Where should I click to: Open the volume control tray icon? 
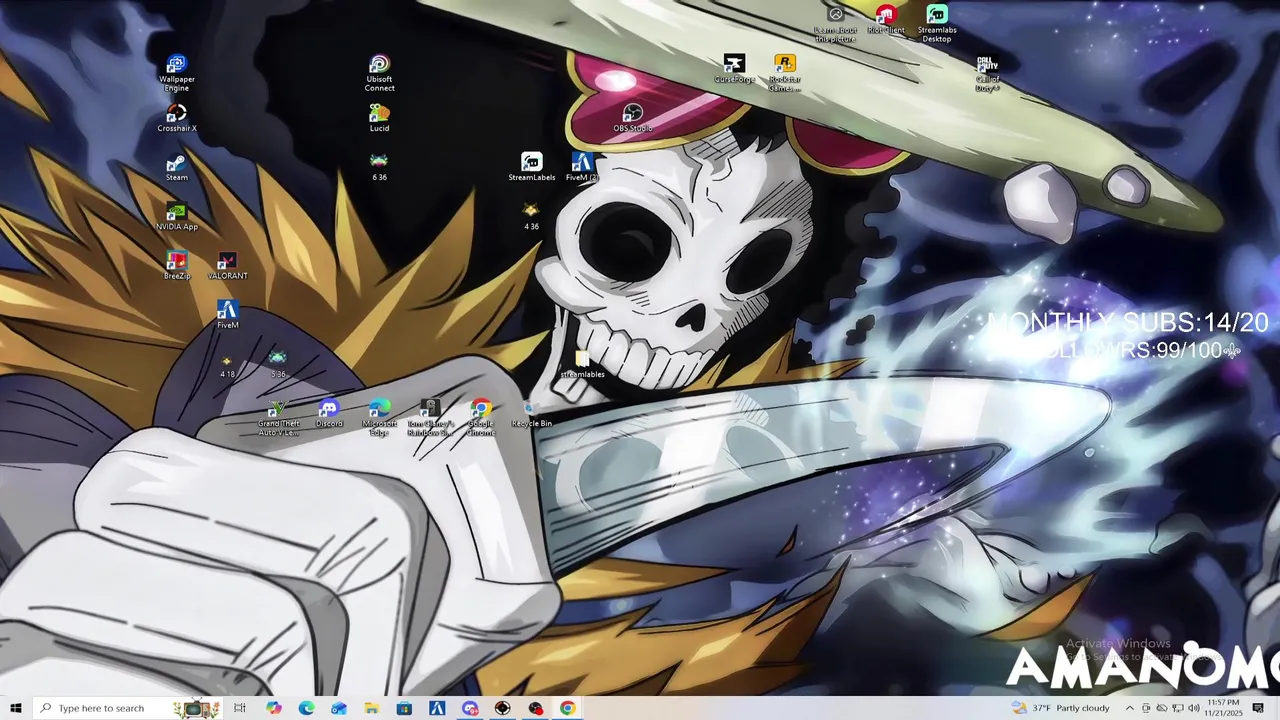tap(1194, 708)
